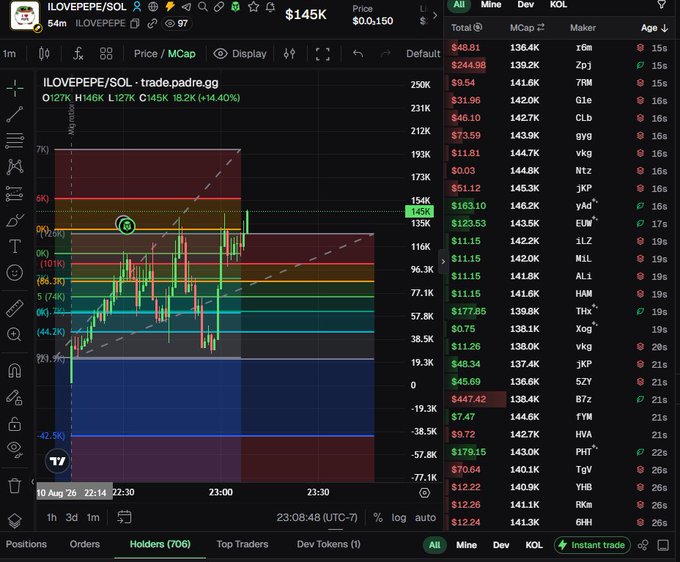The image size is (680, 562).
Task: Open the Dev Tokens (1) tab
Action: [x=328, y=544]
